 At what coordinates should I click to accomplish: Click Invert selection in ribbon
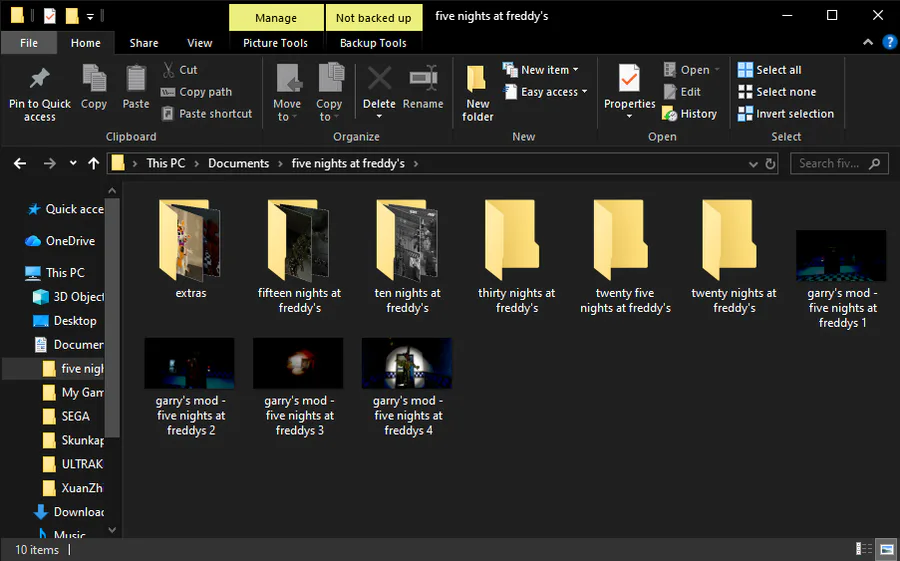point(786,114)
